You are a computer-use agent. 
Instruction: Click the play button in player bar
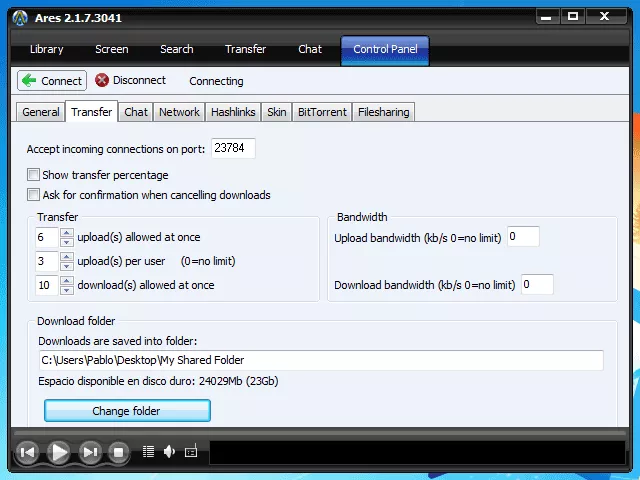point(59,452)
